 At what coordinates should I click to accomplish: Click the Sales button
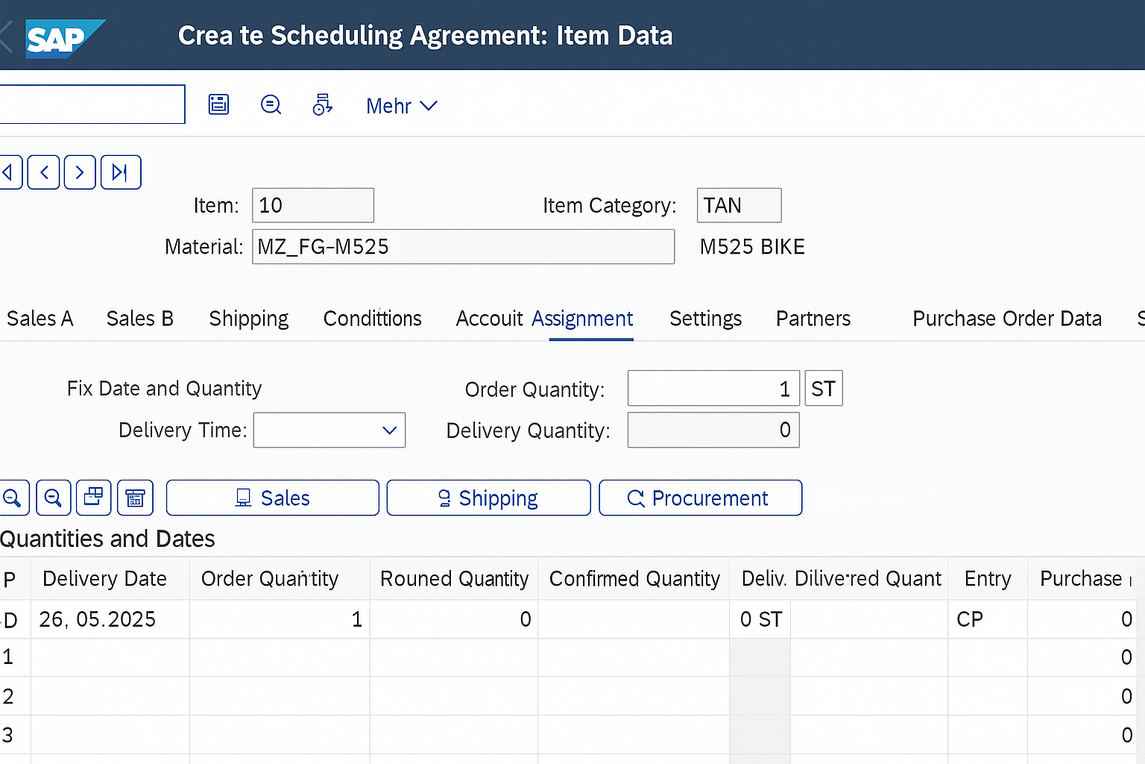[x=272, y=498]
